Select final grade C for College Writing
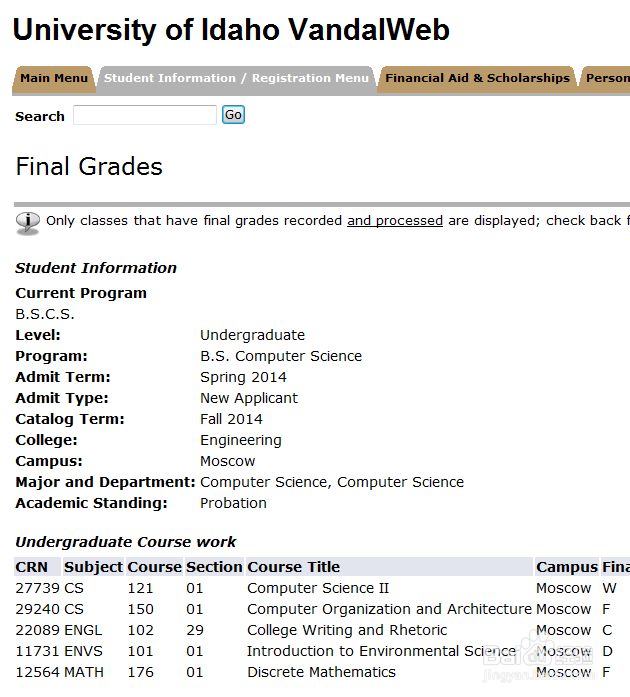The height and width of the screenshot is (697, 630). click(x=607, y=630)
